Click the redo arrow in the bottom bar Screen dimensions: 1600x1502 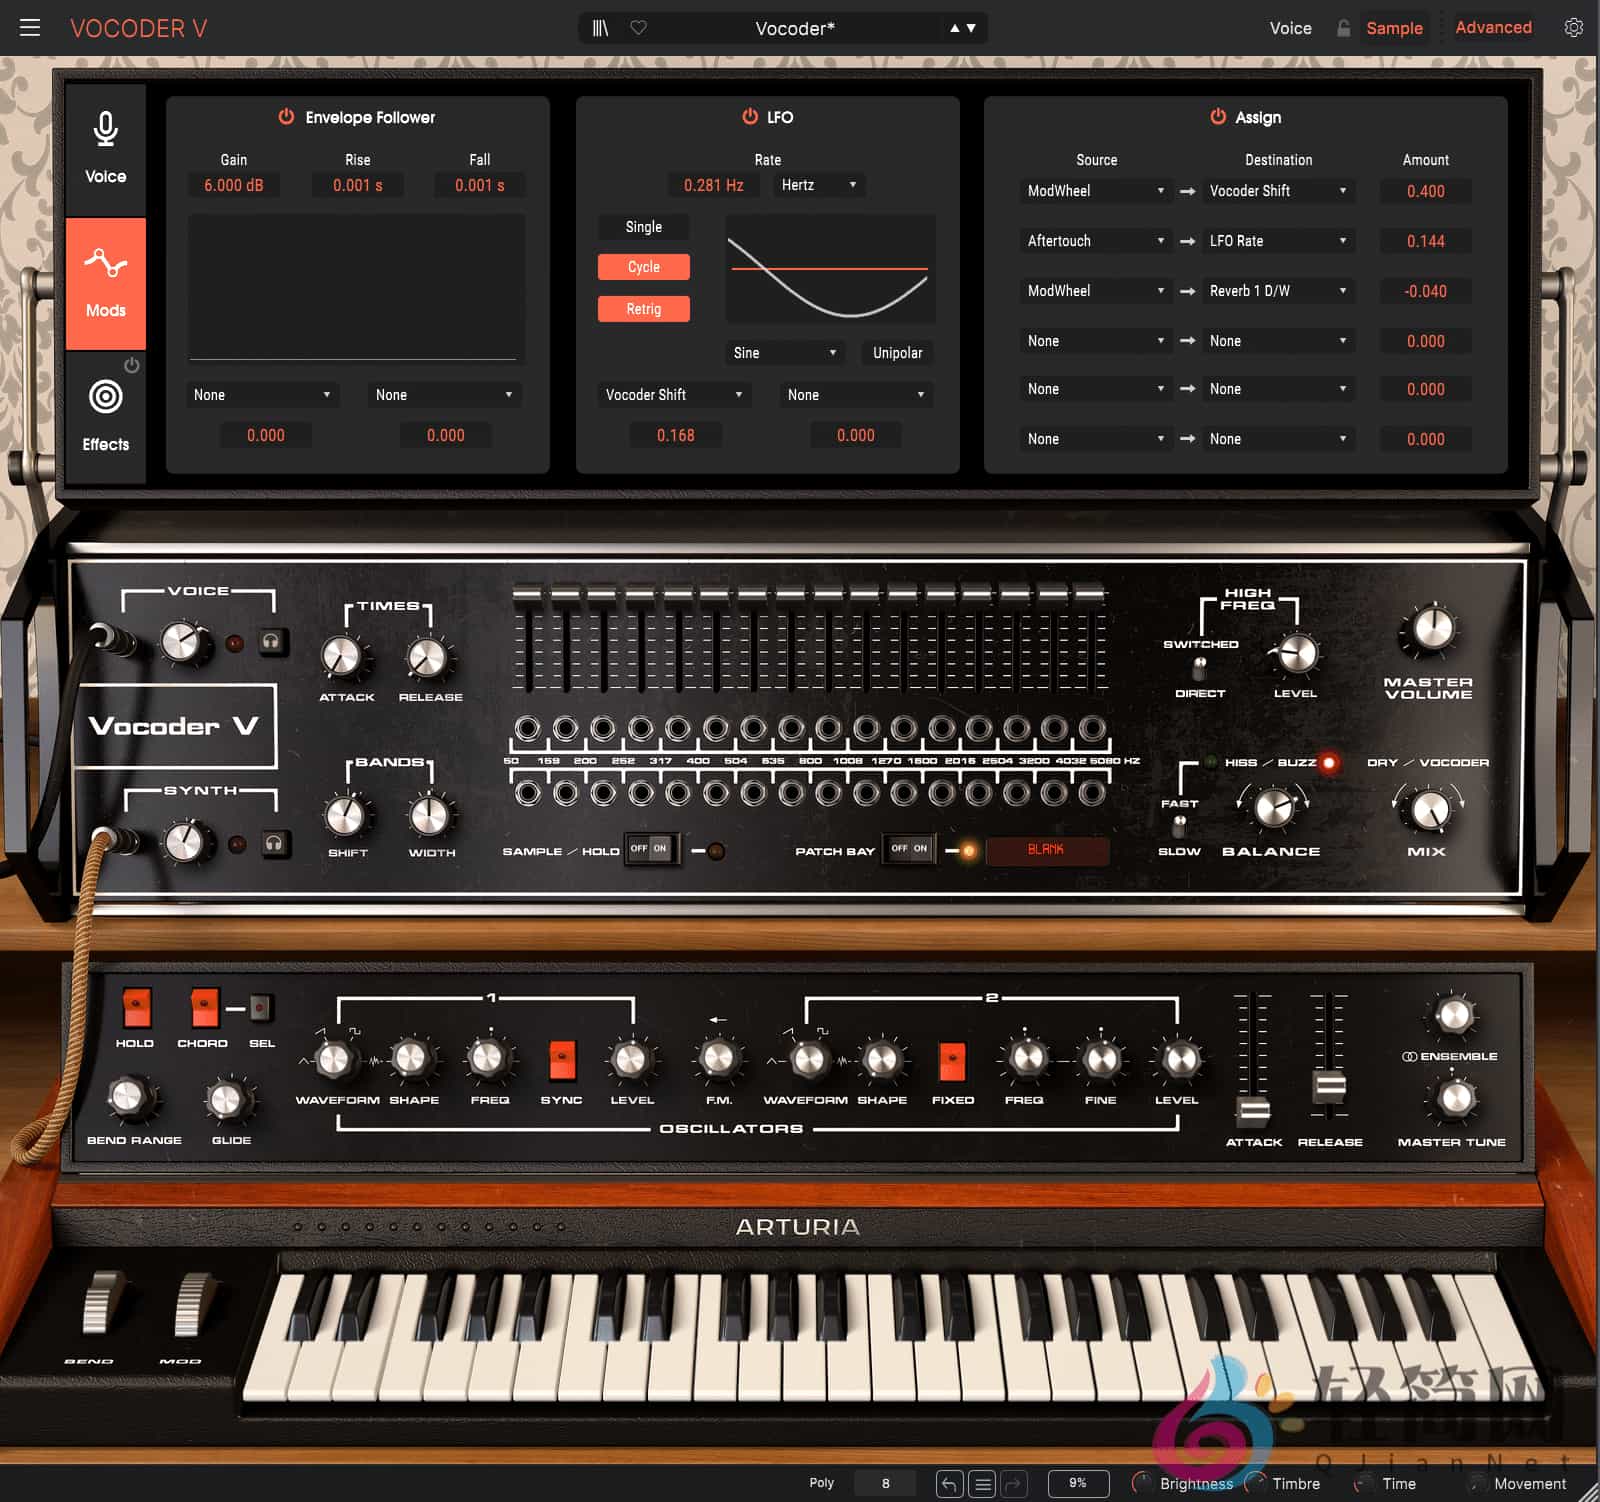coord(1016,1484)
